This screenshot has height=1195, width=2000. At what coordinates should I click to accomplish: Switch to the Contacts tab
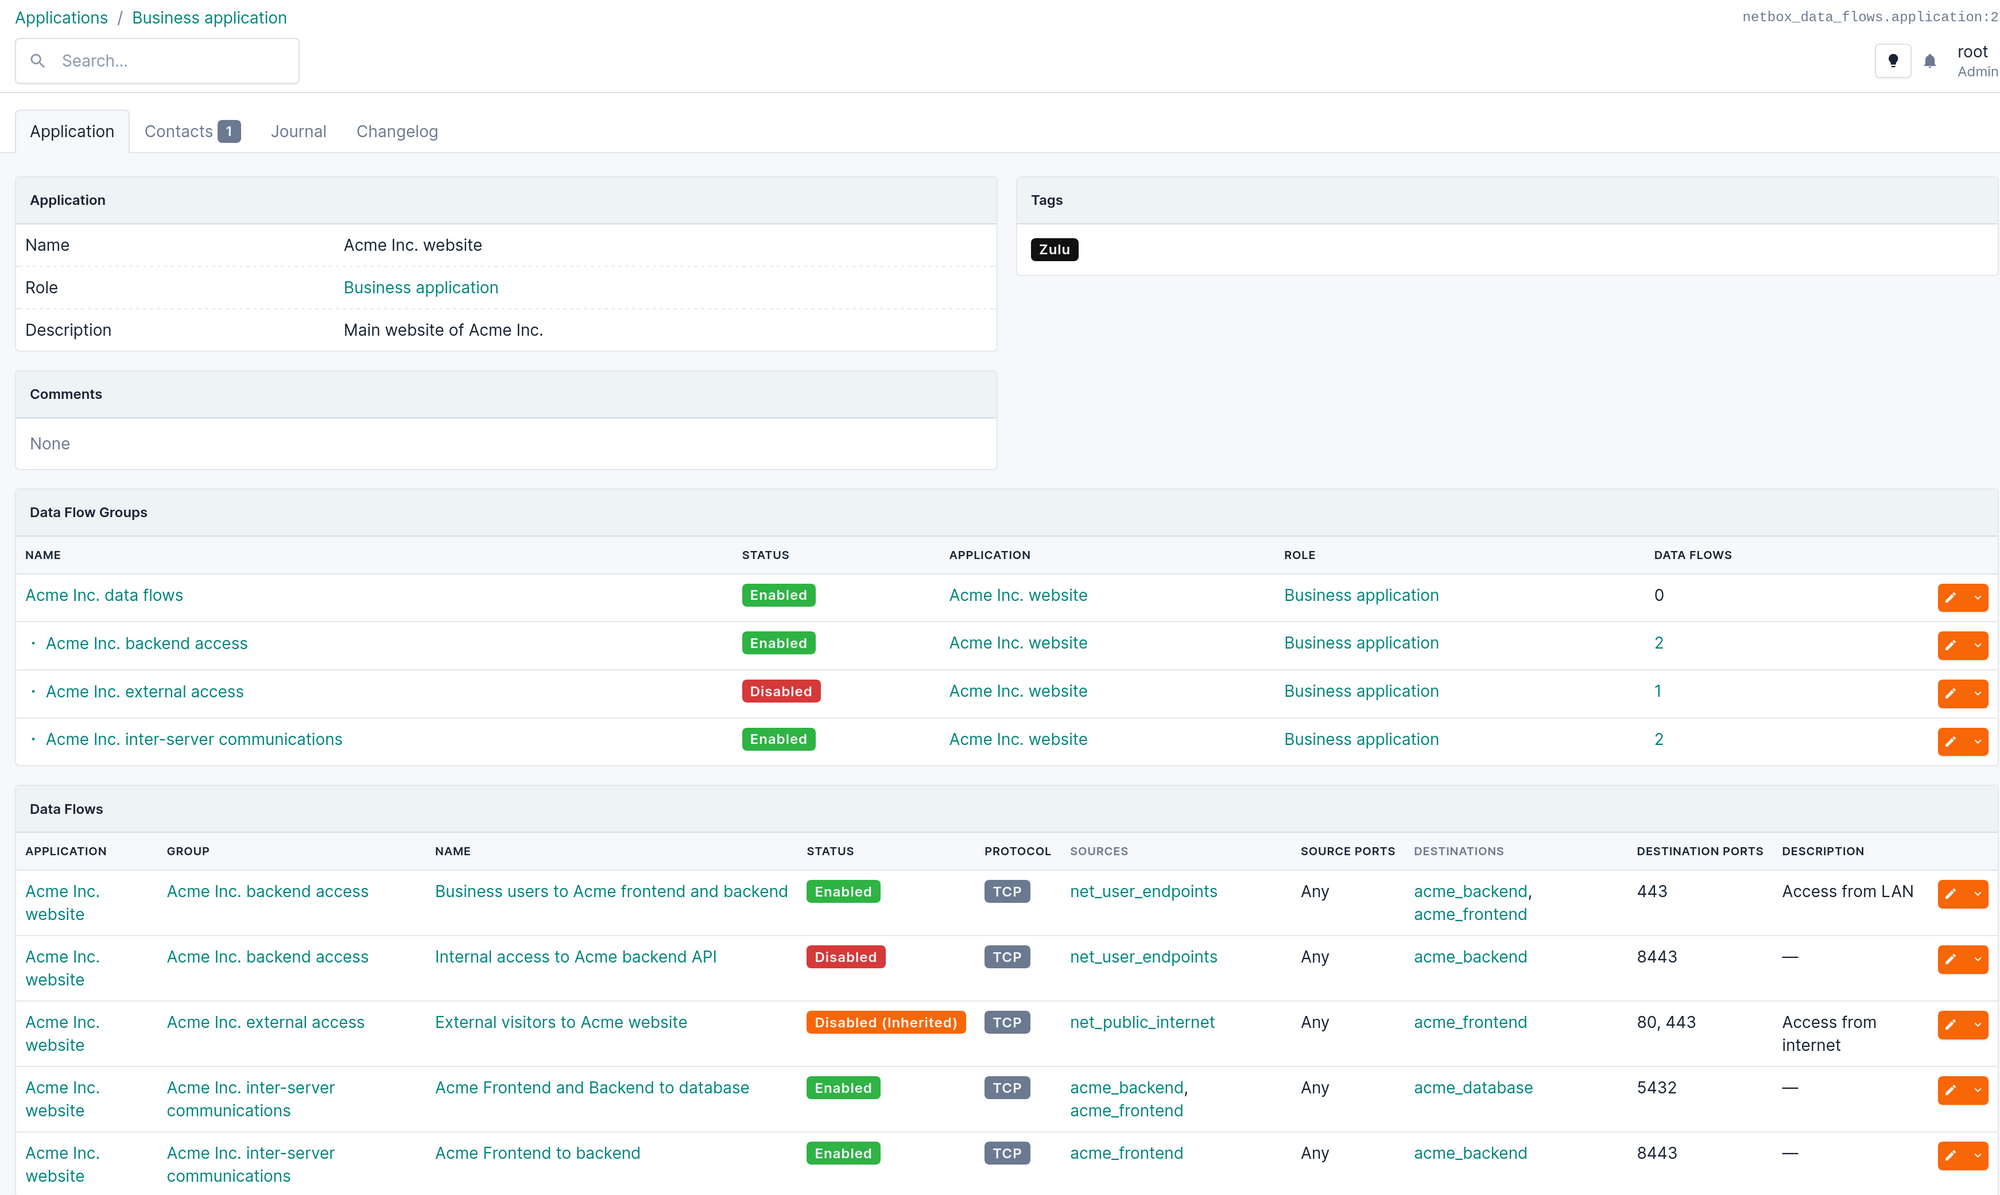point(192,129)
